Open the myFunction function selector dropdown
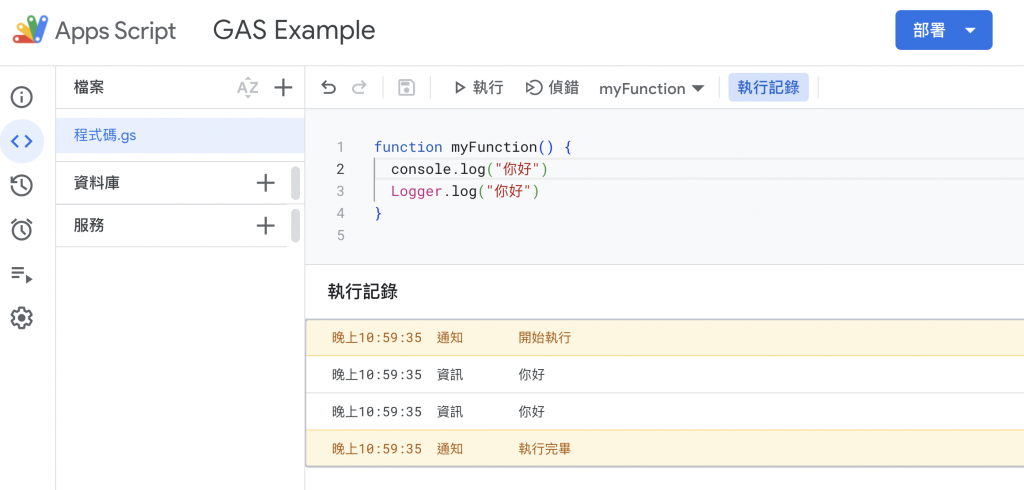 (x=651, y=89)
